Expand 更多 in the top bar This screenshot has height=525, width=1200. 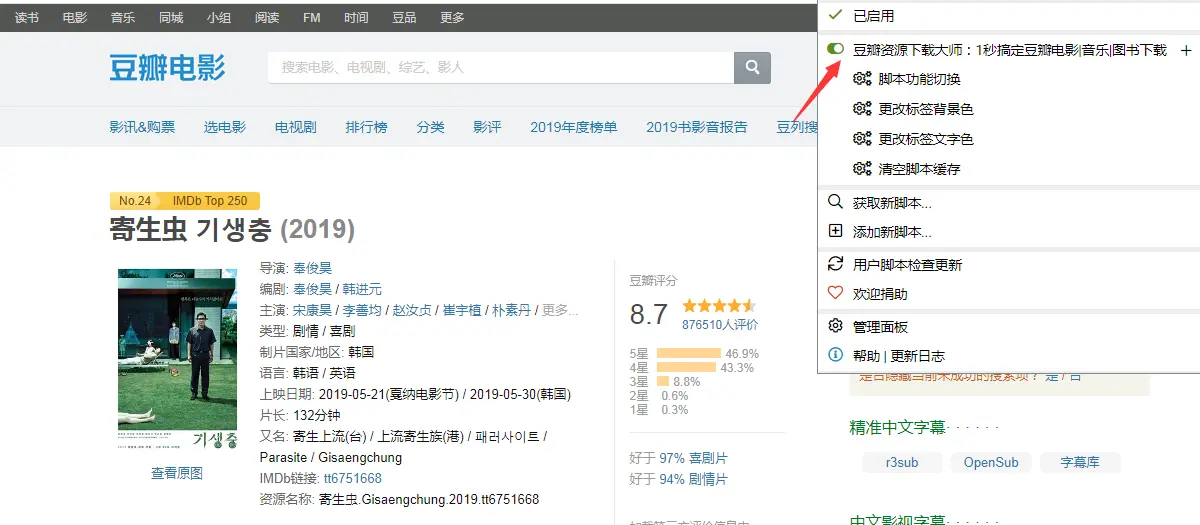(x=452, y=18)
